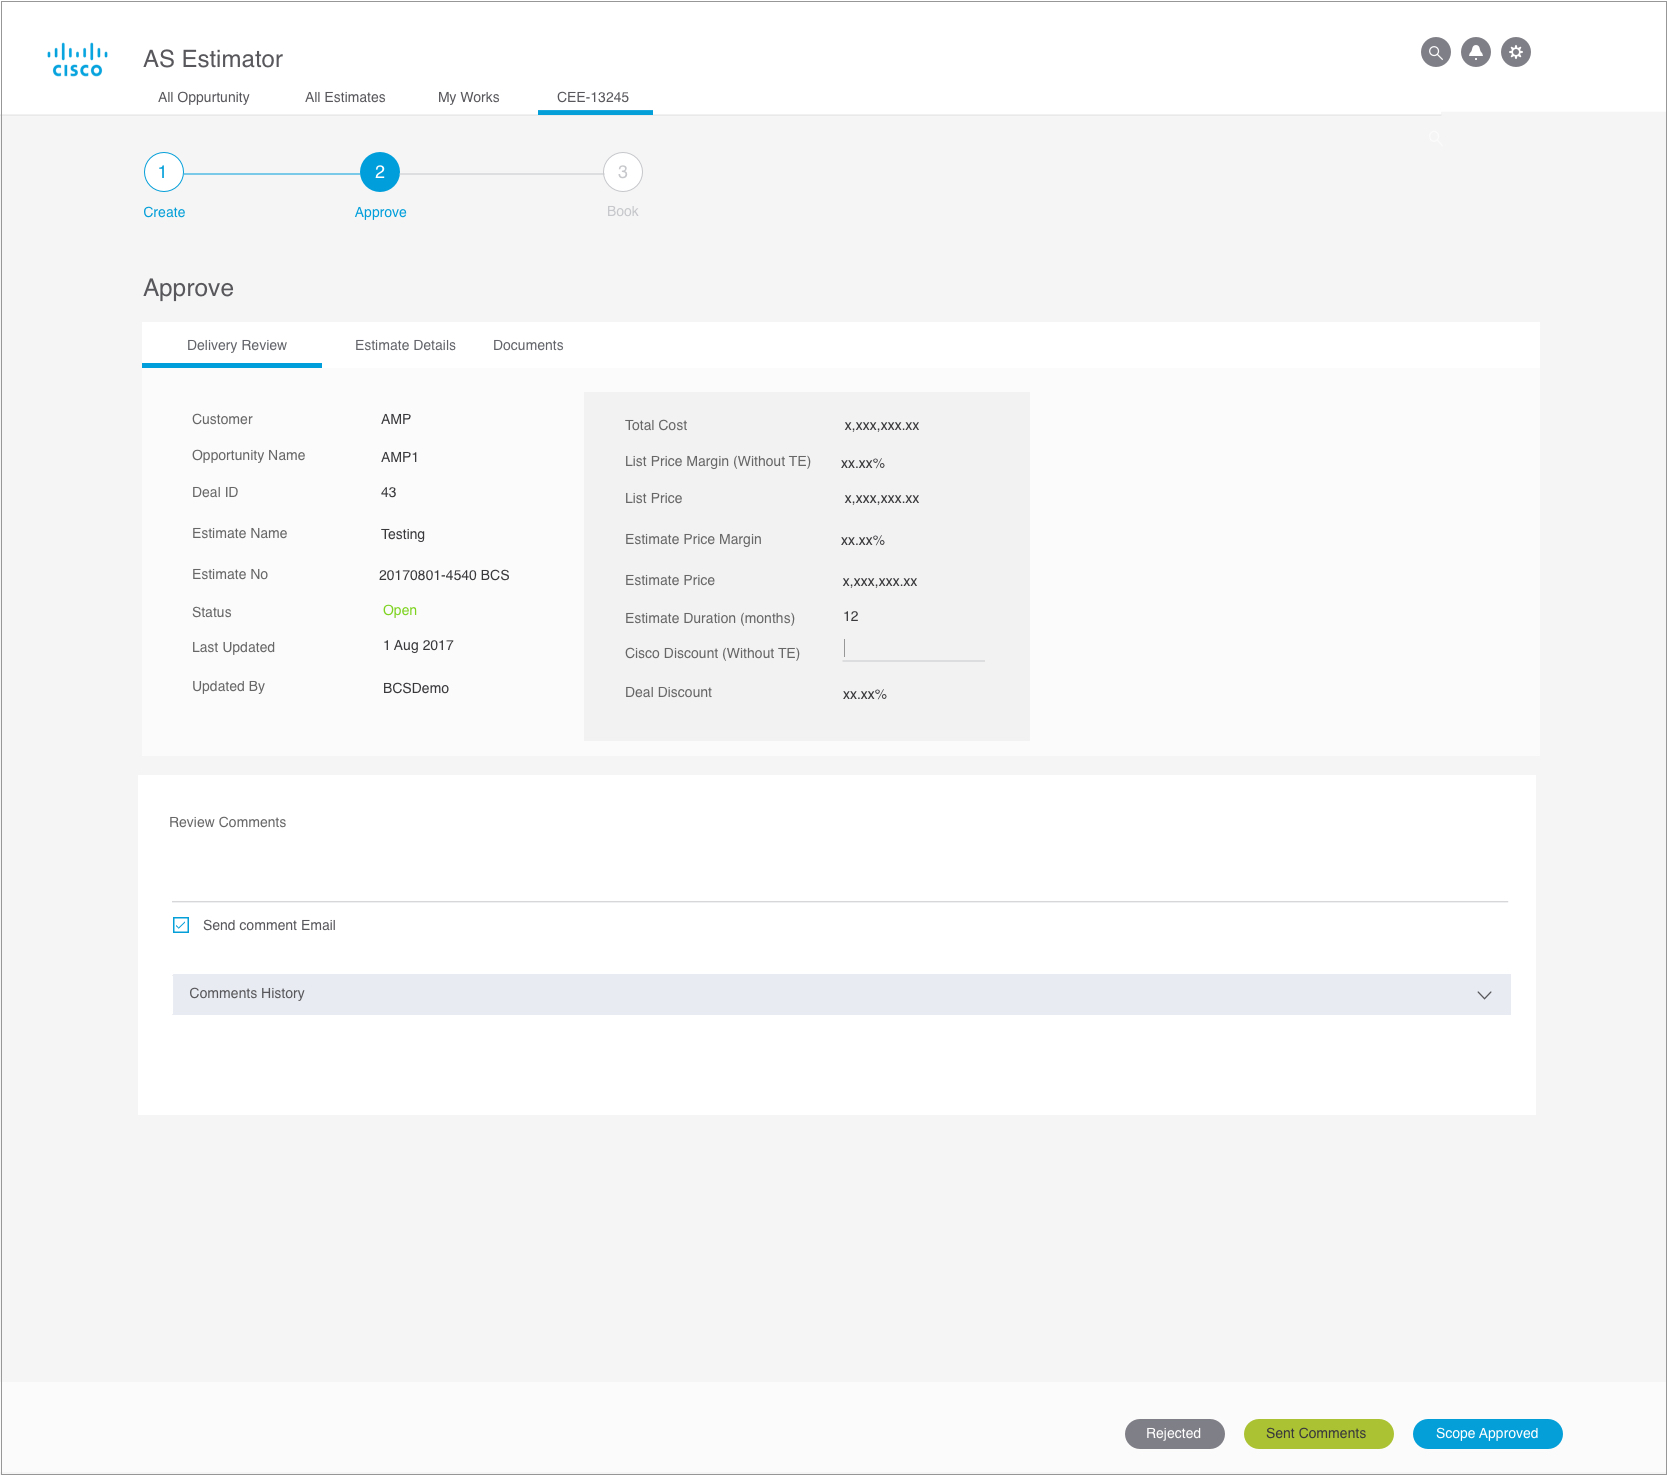Screen dimensions: 1667x1475
Task: Switch to My Works tab
Action: click(x=468, y=97)
